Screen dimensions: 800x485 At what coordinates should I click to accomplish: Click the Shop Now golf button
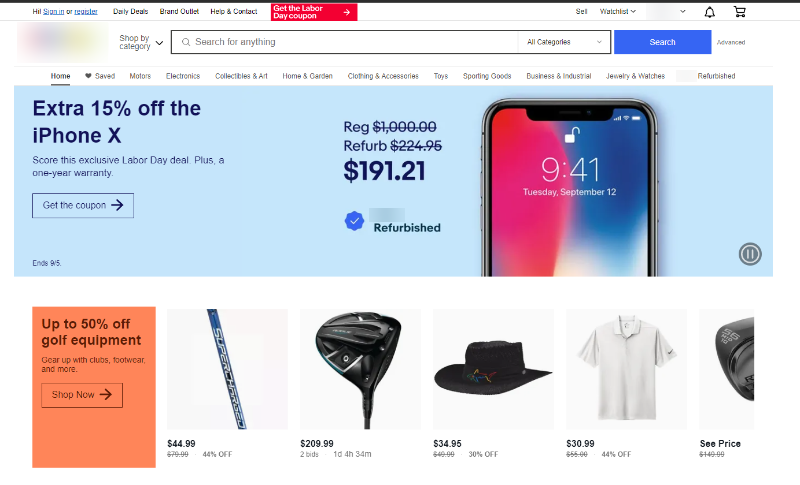(x=82, y=395)
